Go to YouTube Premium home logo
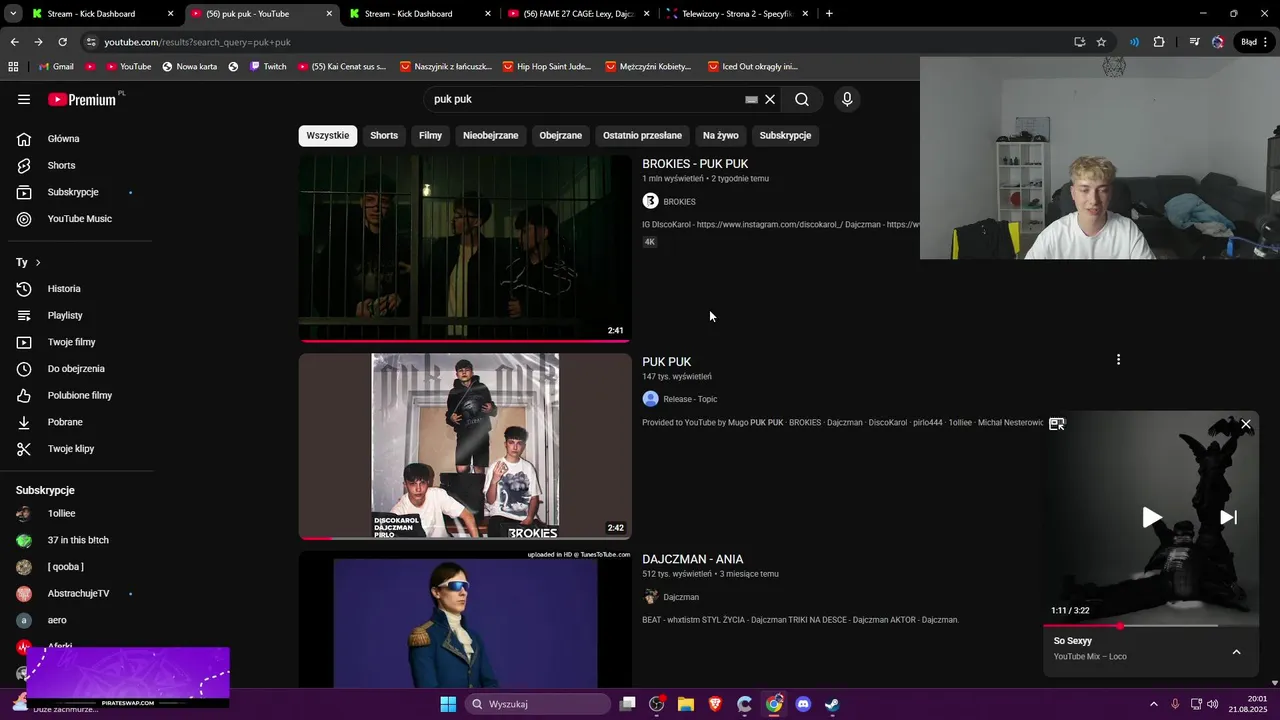1280x720 pixels. click(82, 99)
